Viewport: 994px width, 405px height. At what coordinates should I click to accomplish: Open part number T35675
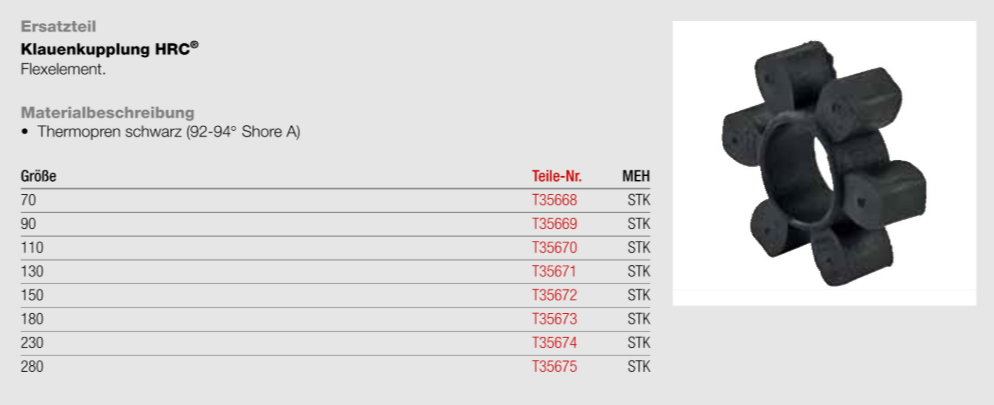click(554, 366)
